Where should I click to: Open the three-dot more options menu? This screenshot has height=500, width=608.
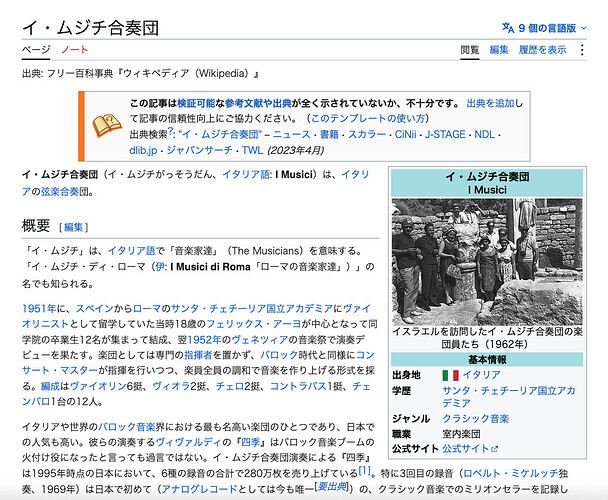pos(582,50)
